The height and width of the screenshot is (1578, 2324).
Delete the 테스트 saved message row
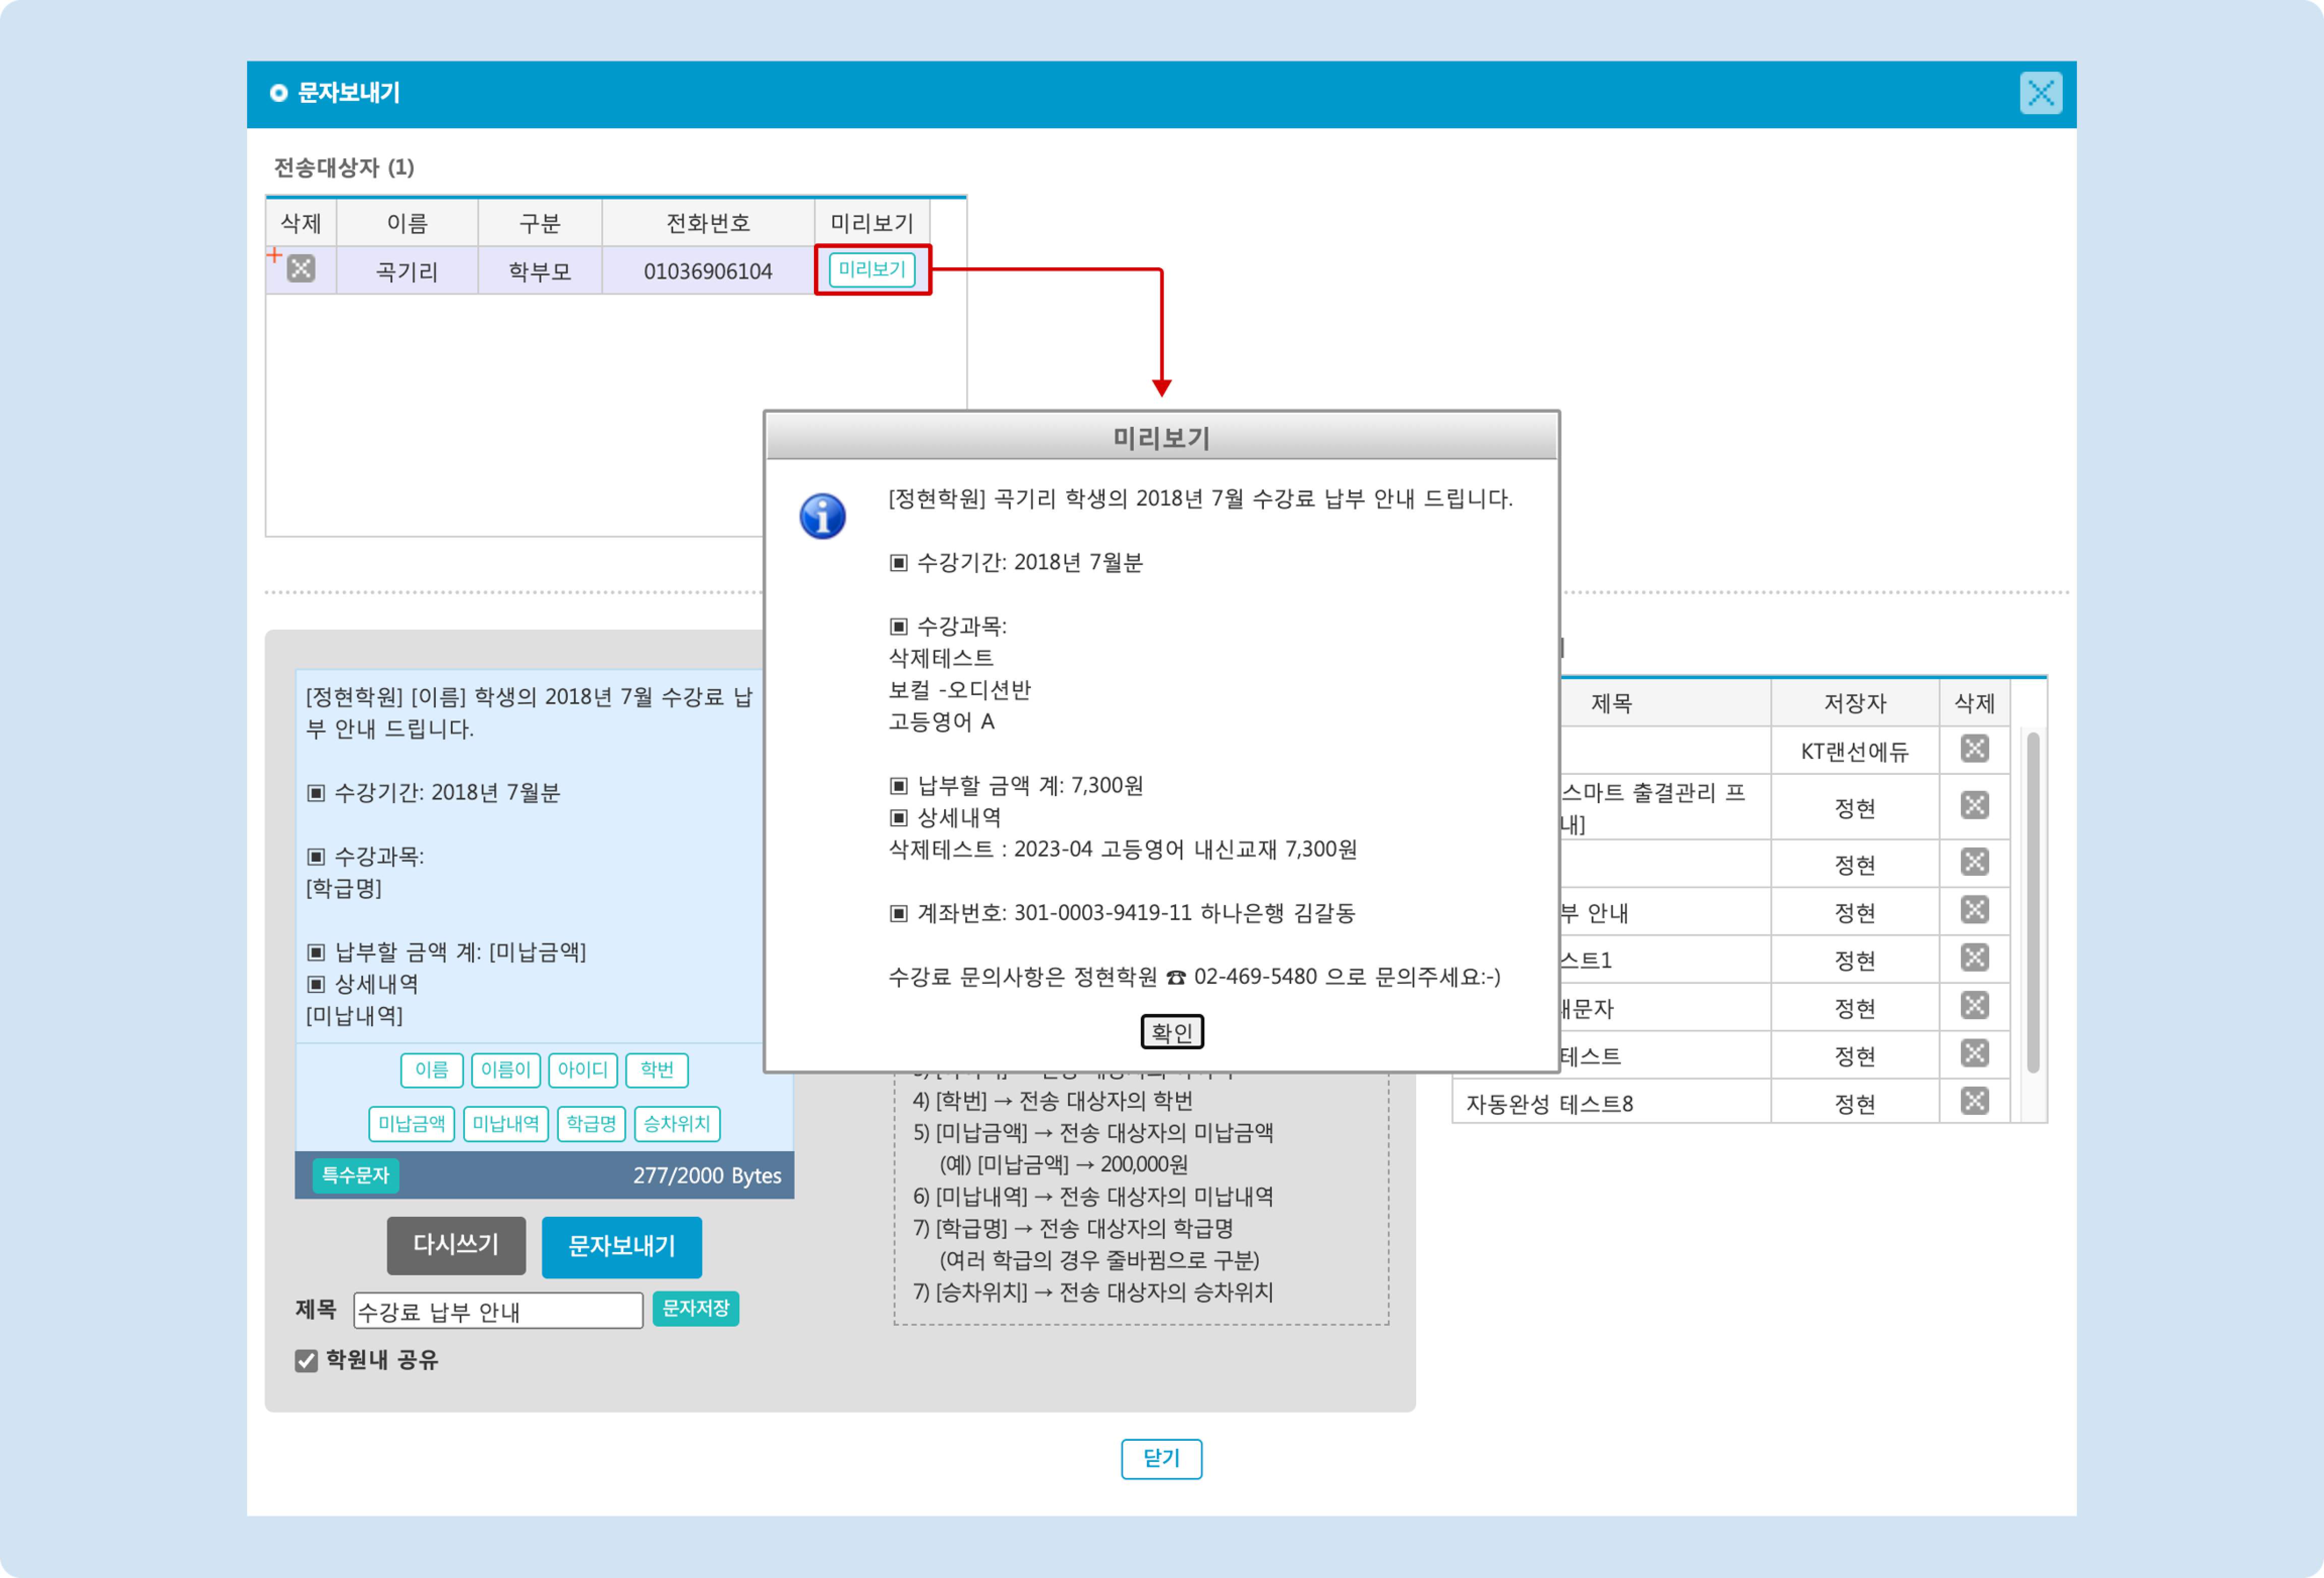[x=1974, y=1053]
